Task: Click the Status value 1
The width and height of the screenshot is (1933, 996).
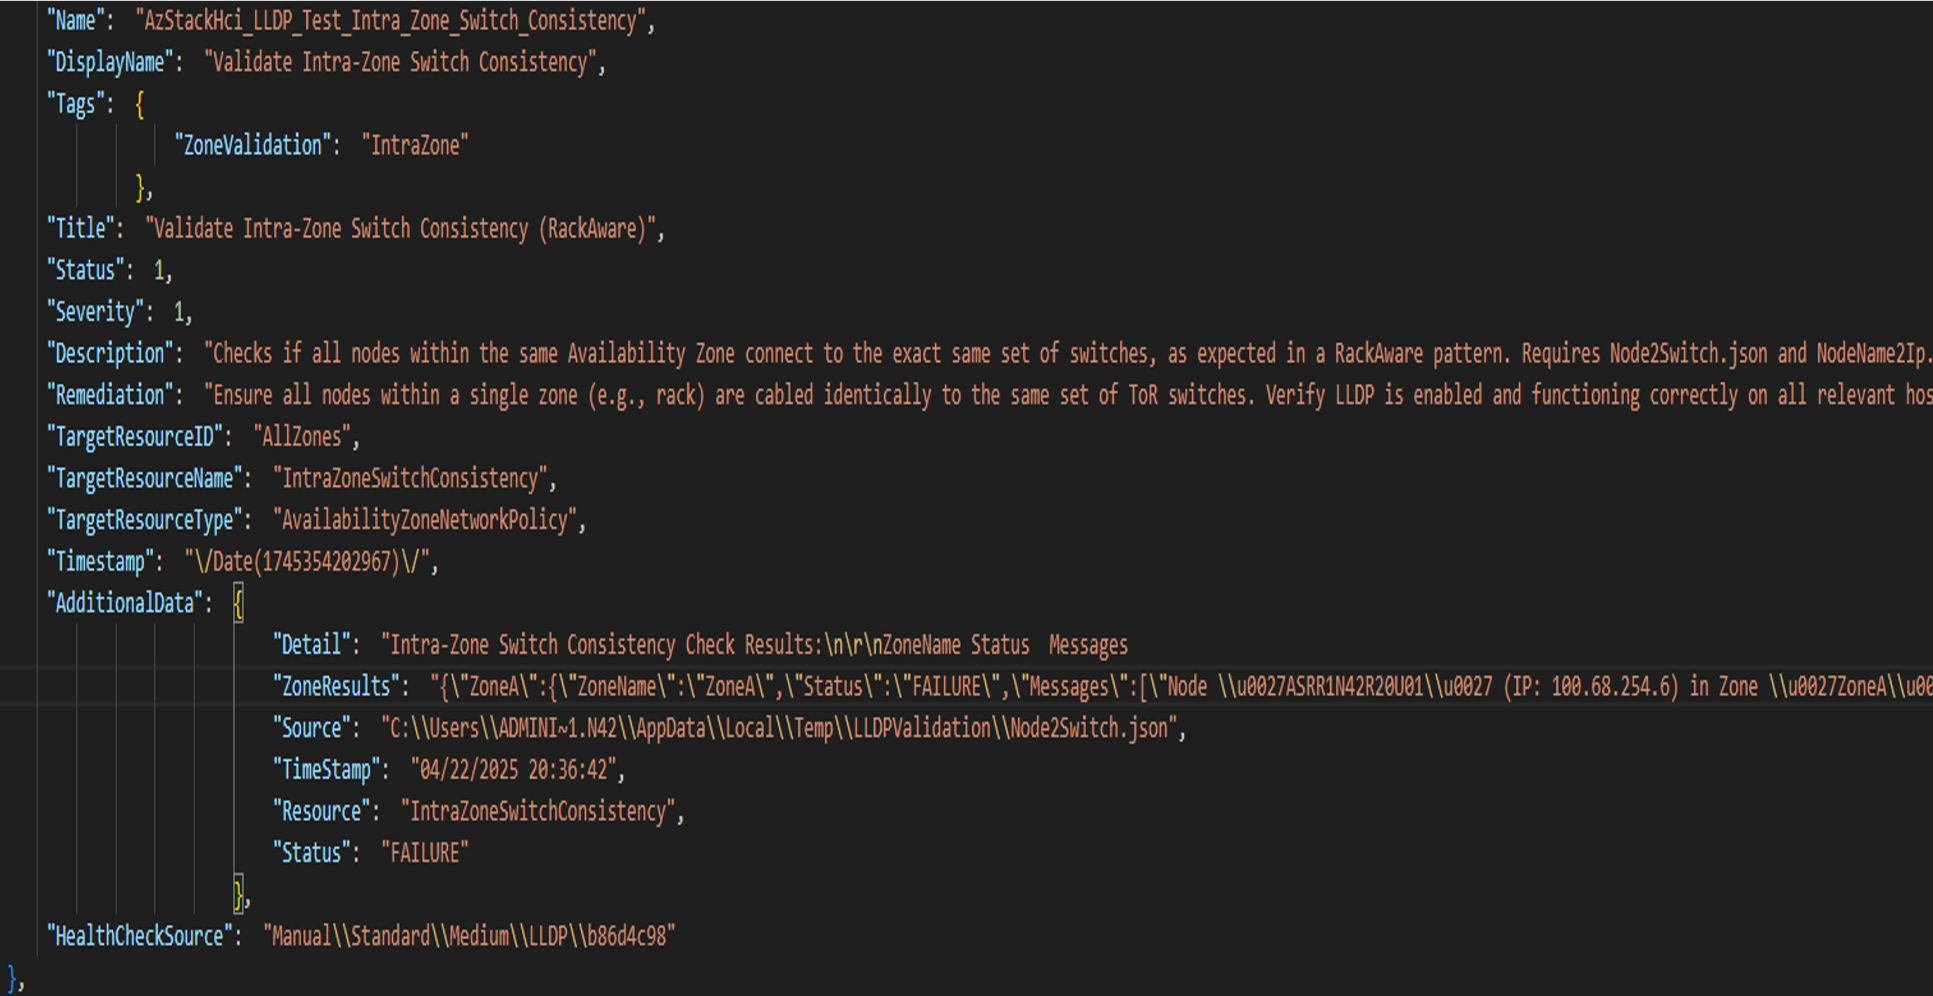Action: click(159, 271)
